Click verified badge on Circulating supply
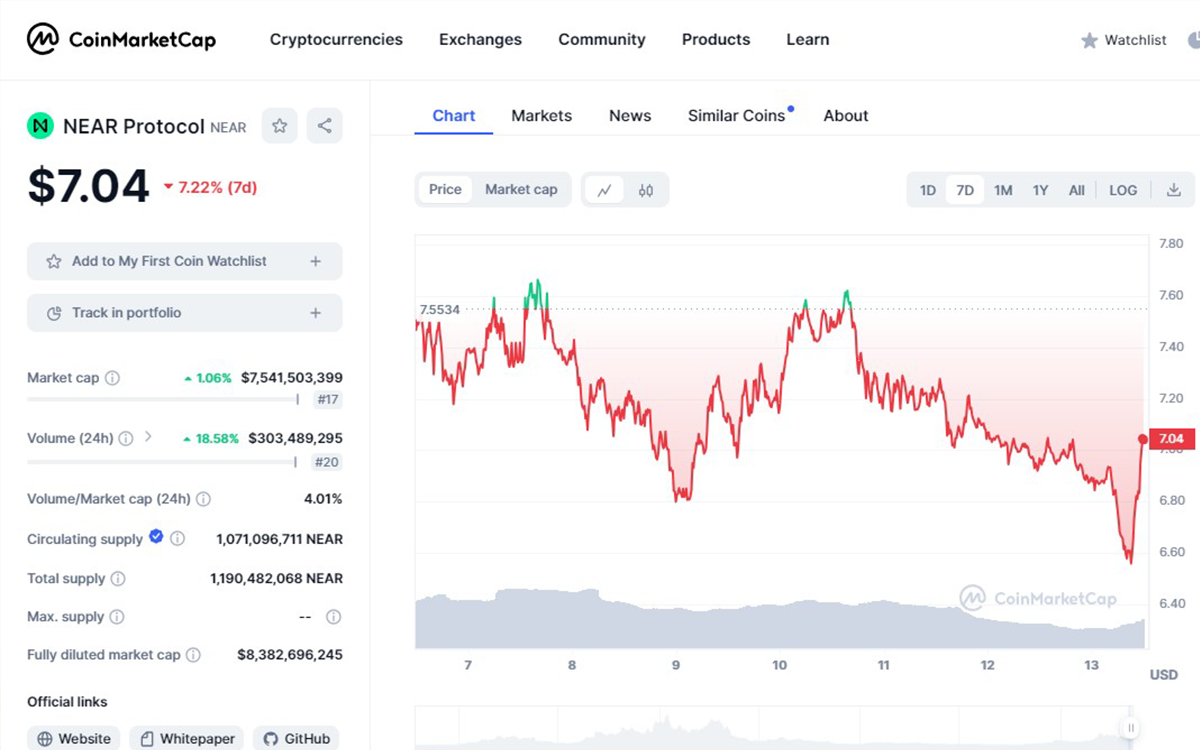This screenshot has width=1200, height=750. coord(156,538)
